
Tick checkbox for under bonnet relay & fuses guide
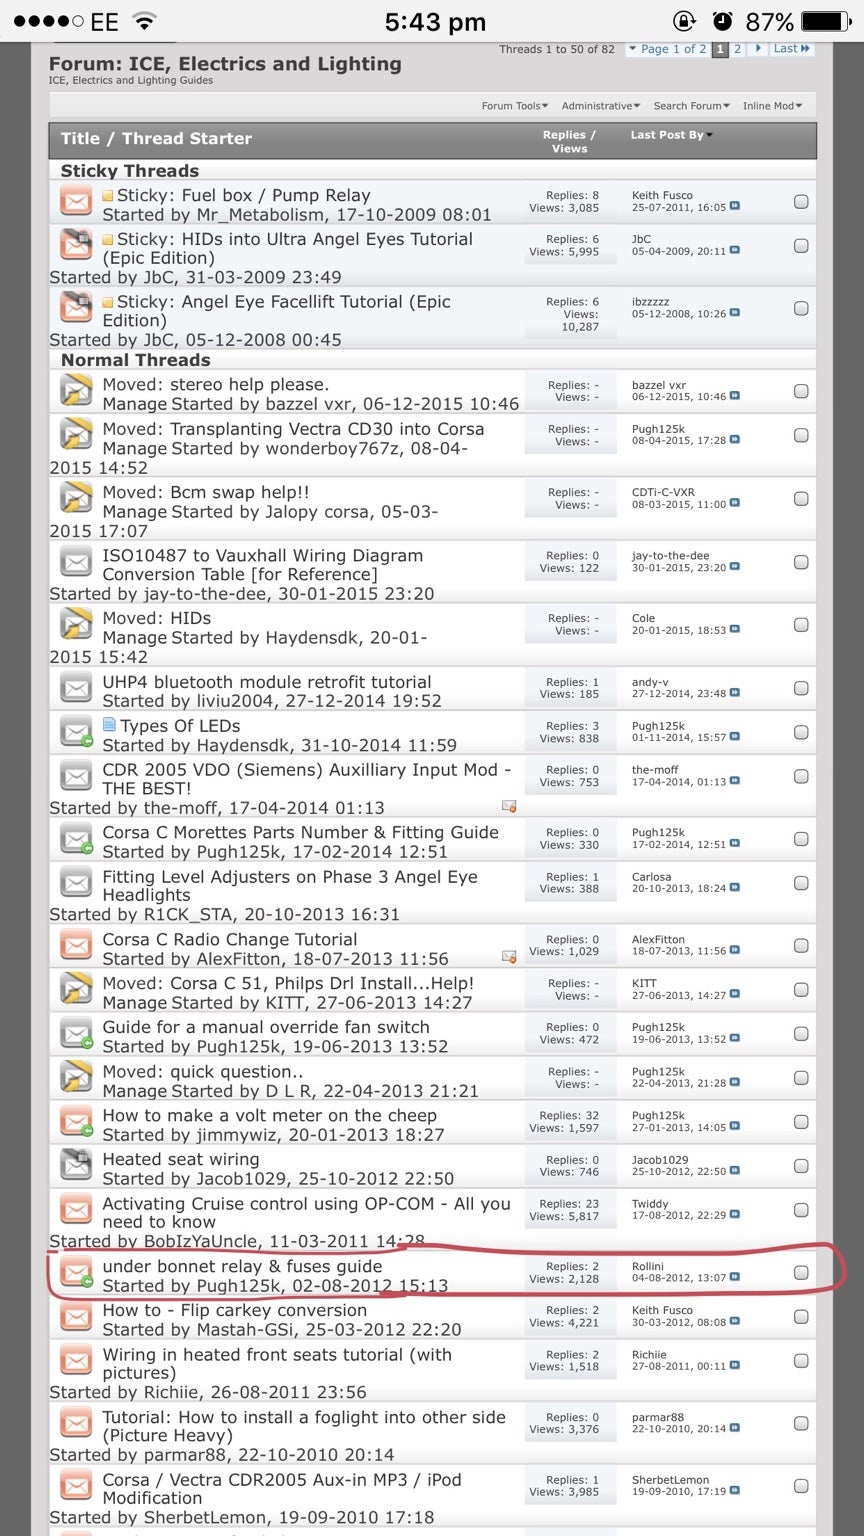click(x=801, y=1273)
